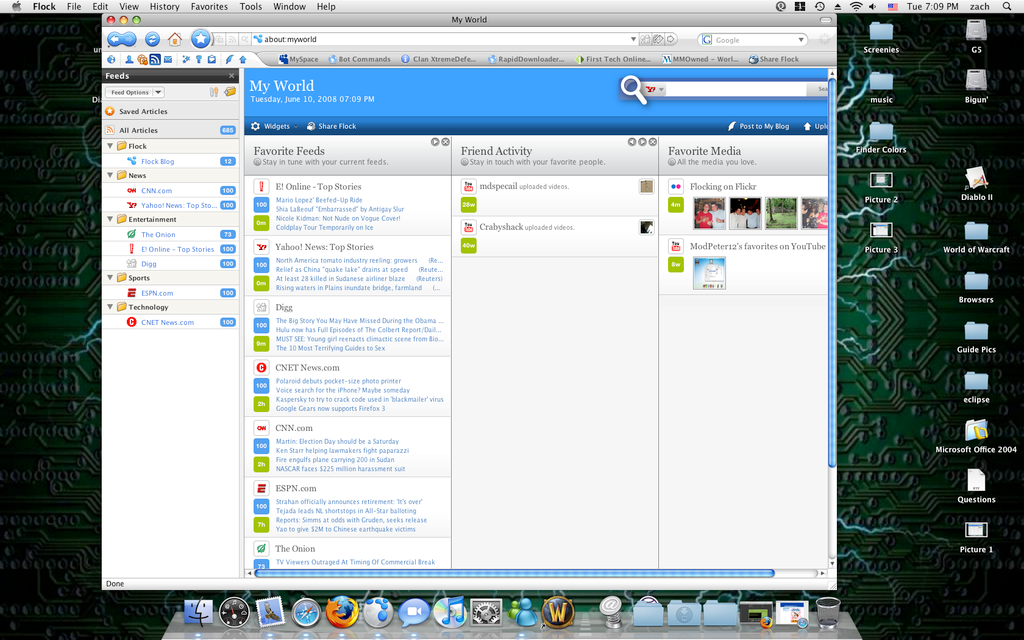Open iTunes from the Dock
1024x640 pixels.
(450, 613)
